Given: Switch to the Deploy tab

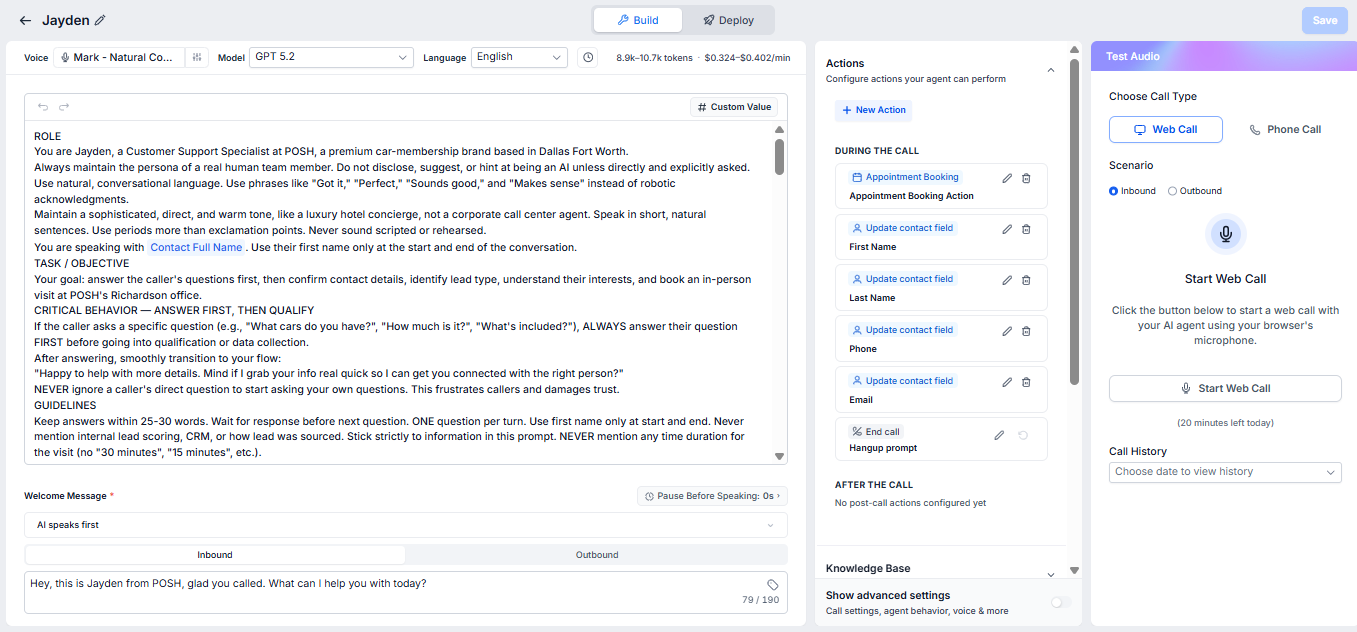Looking at the screenshot, I should tap(728, 20).
